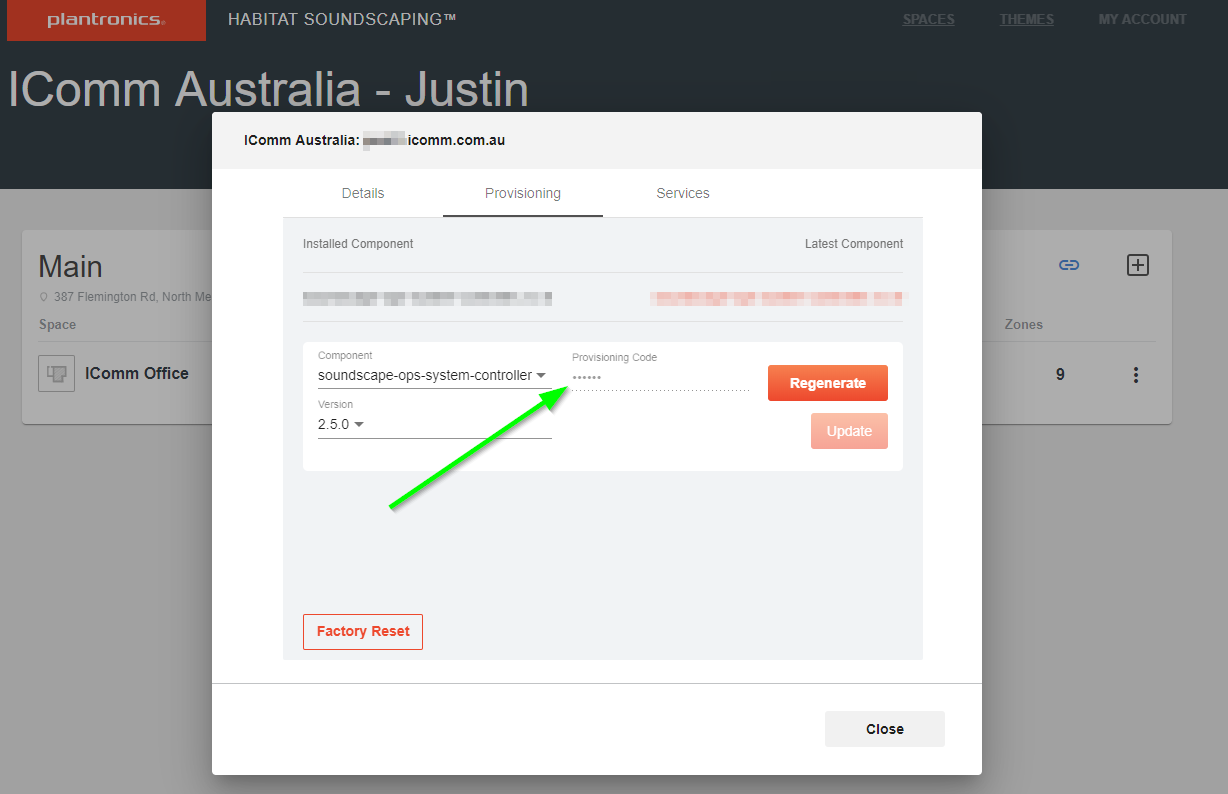Image resolution: width=1228 pixels, height=794 pixels.
Task: Click the HABITAT SOUNDSCAPING title
Action: [x=342, y=19]
